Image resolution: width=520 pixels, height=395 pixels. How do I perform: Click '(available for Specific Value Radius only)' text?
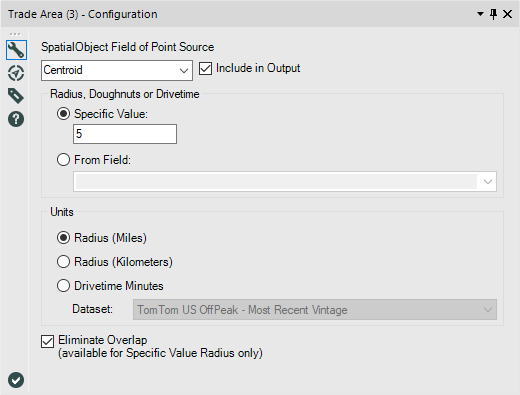click(x=160, y=353)
